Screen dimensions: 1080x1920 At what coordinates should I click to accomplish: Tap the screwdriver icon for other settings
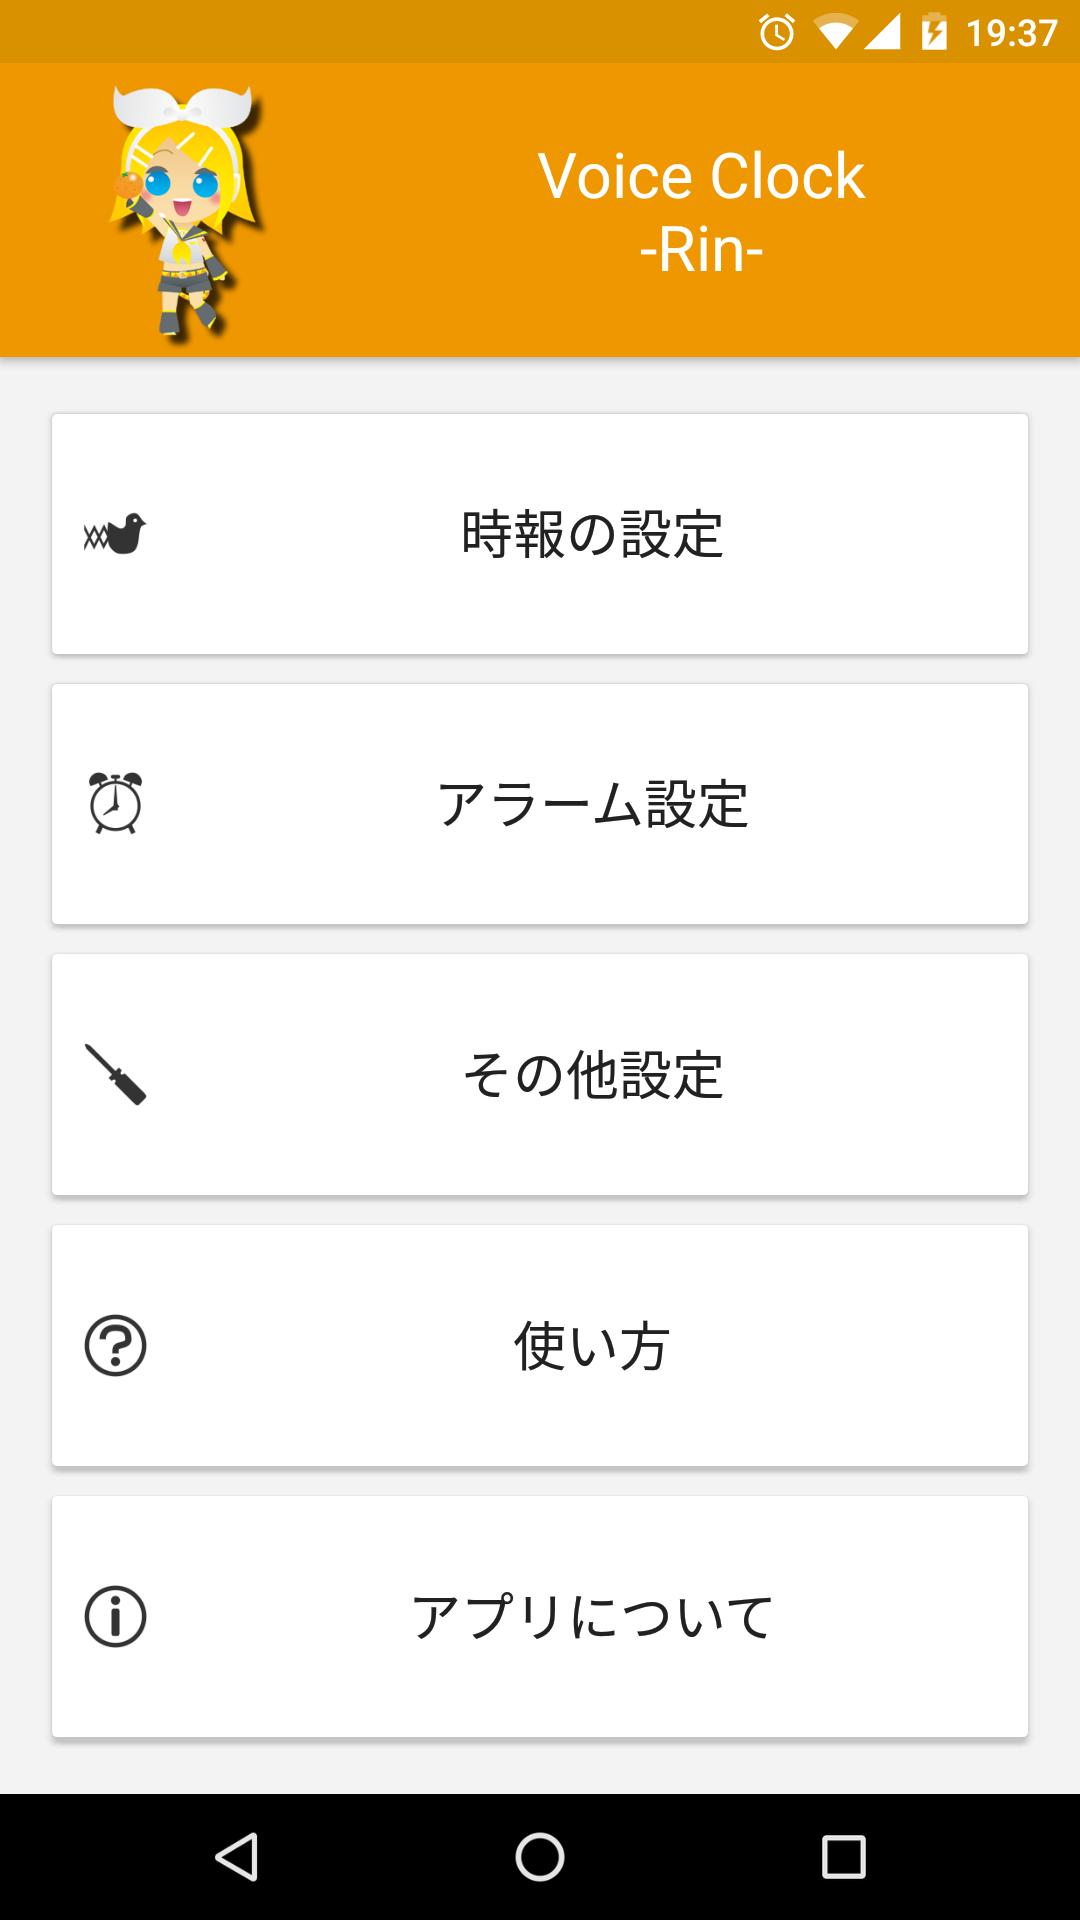coord(115,1075)
